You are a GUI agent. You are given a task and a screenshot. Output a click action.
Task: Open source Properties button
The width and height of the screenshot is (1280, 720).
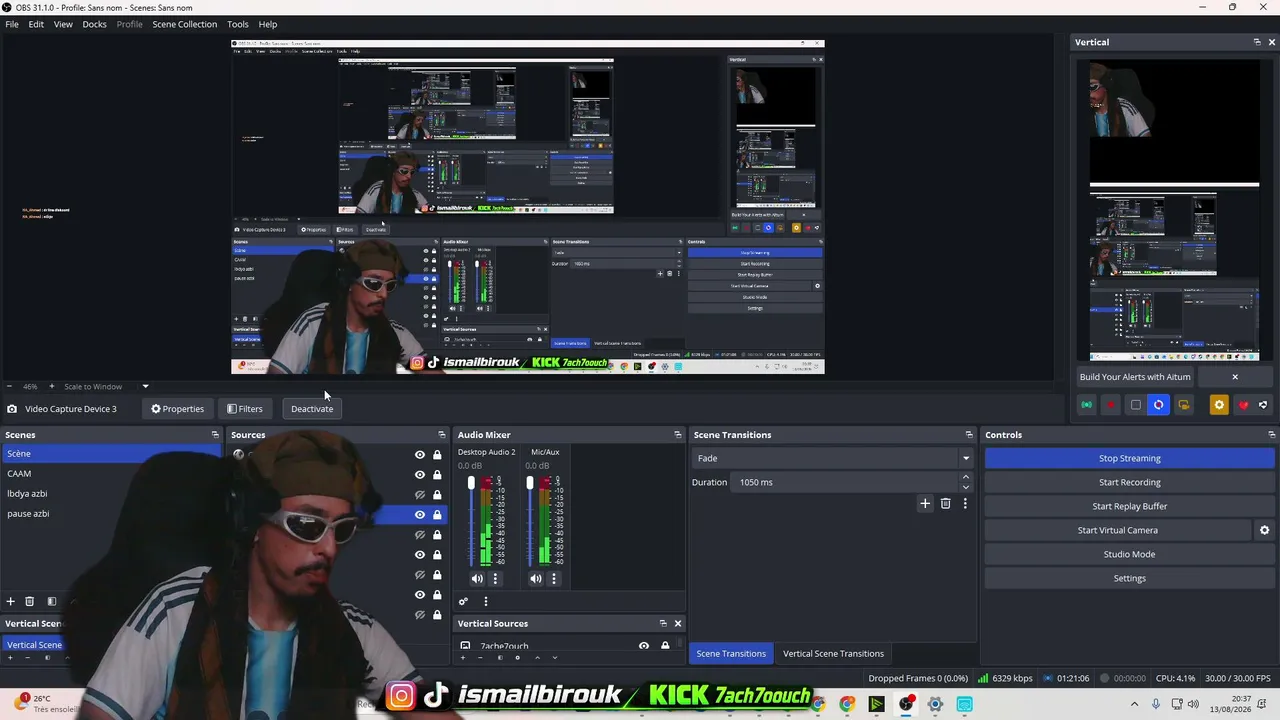coord(177,408)
